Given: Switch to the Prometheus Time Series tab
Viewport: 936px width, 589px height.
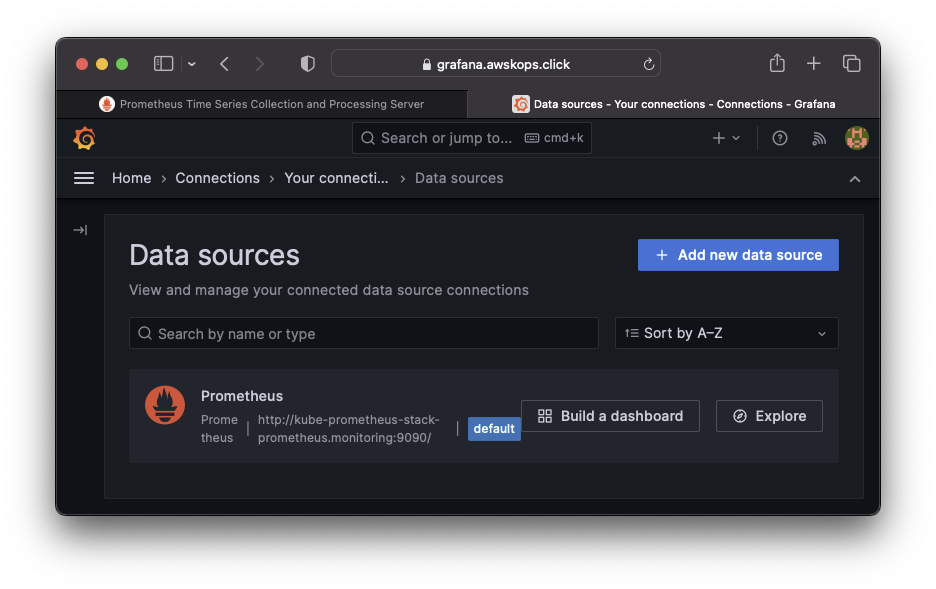Looking at the screenshot, I should (261, 104).
